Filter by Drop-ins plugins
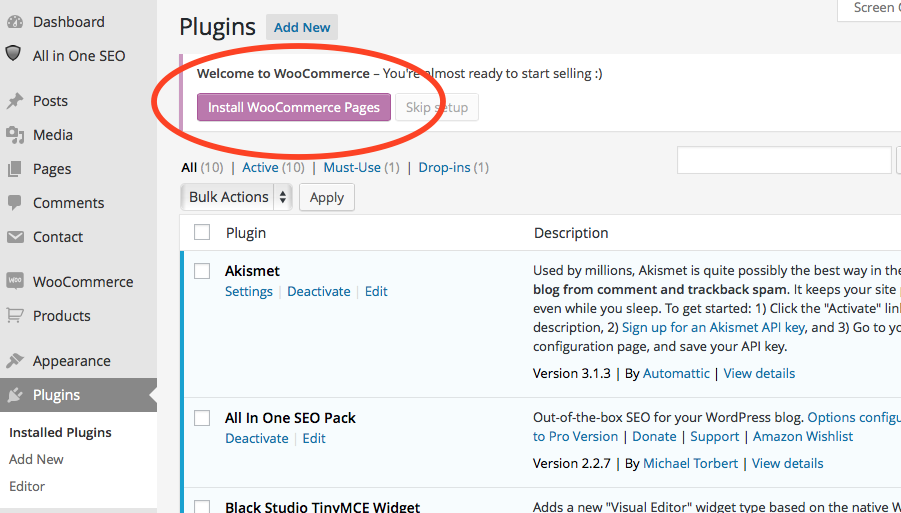The width and height of the screenshot is (901, 513). point(444,167)
